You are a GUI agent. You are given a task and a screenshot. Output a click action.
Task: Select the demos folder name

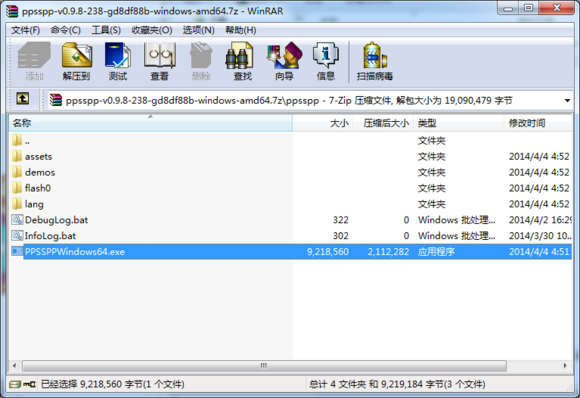[40, 172]
